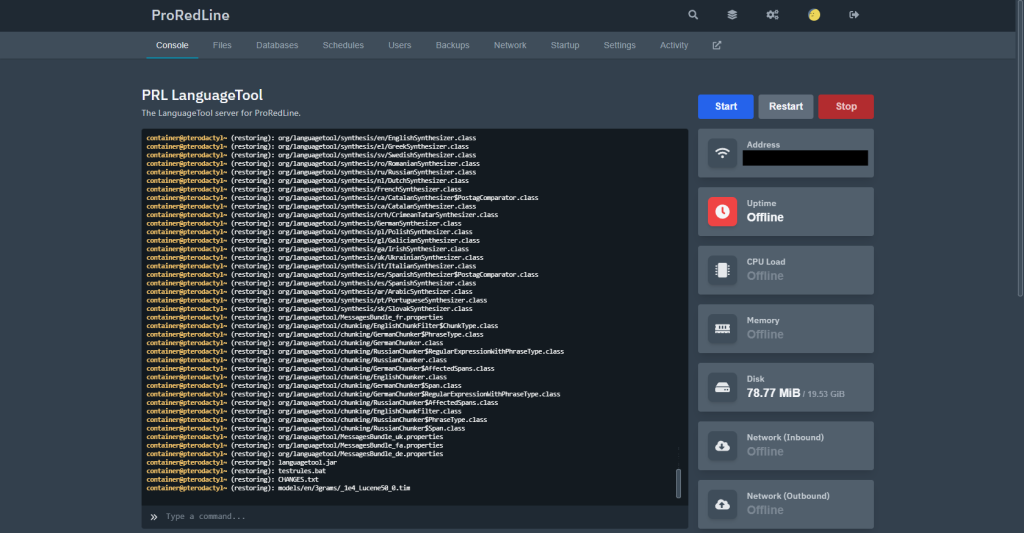Screen dimensions: 1024x533
Task: Click the sign out icon
Action: [x=854, y=15]
